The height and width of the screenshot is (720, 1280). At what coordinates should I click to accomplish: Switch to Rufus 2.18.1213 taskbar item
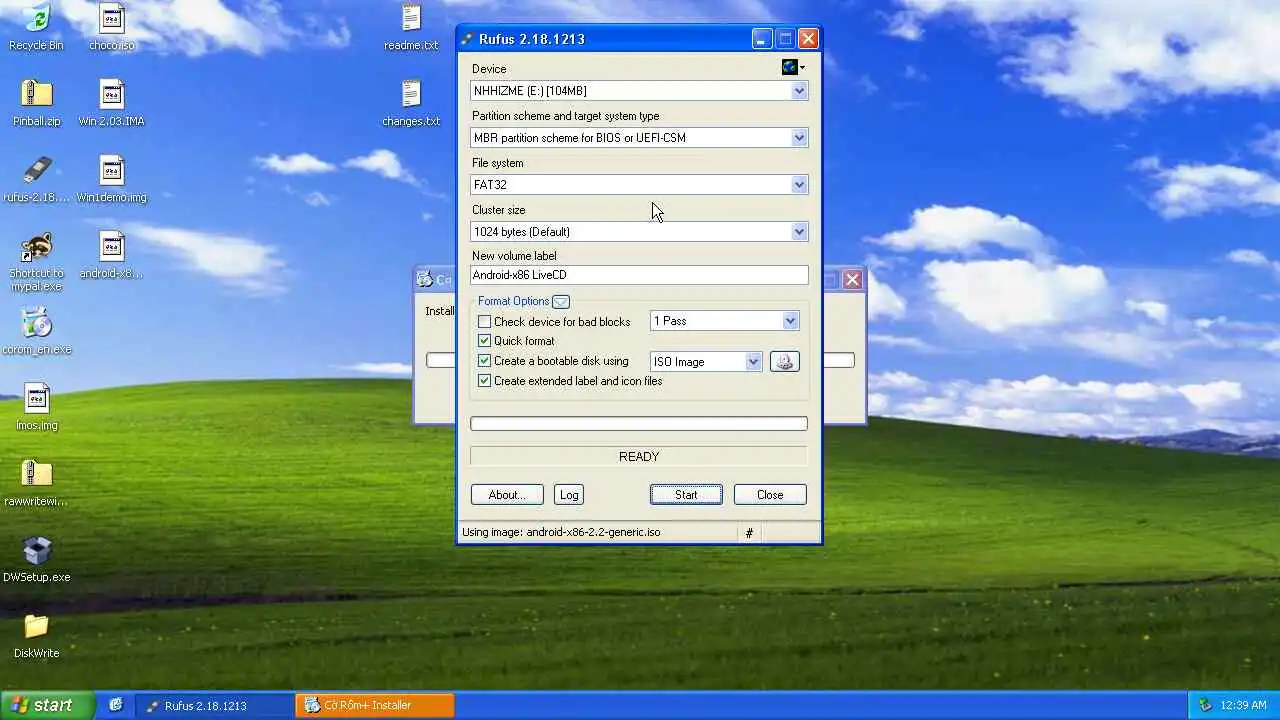tap(215, 705)
